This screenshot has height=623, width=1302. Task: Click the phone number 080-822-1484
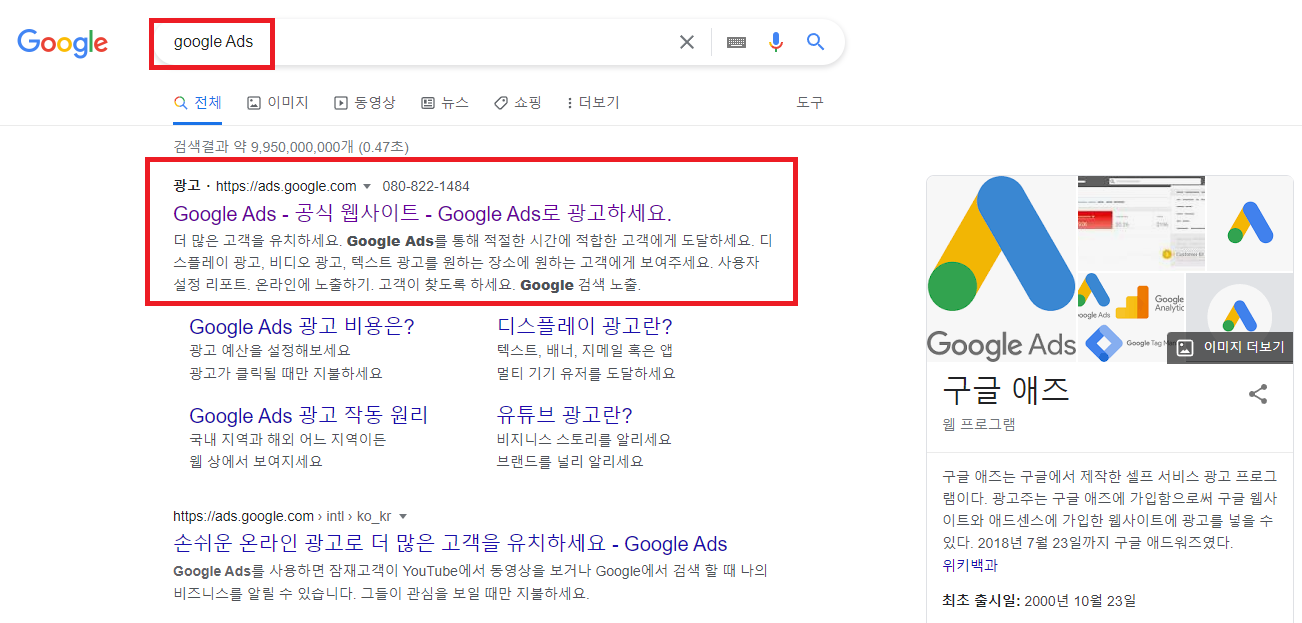pyautogui.click(x=426, y=187)
